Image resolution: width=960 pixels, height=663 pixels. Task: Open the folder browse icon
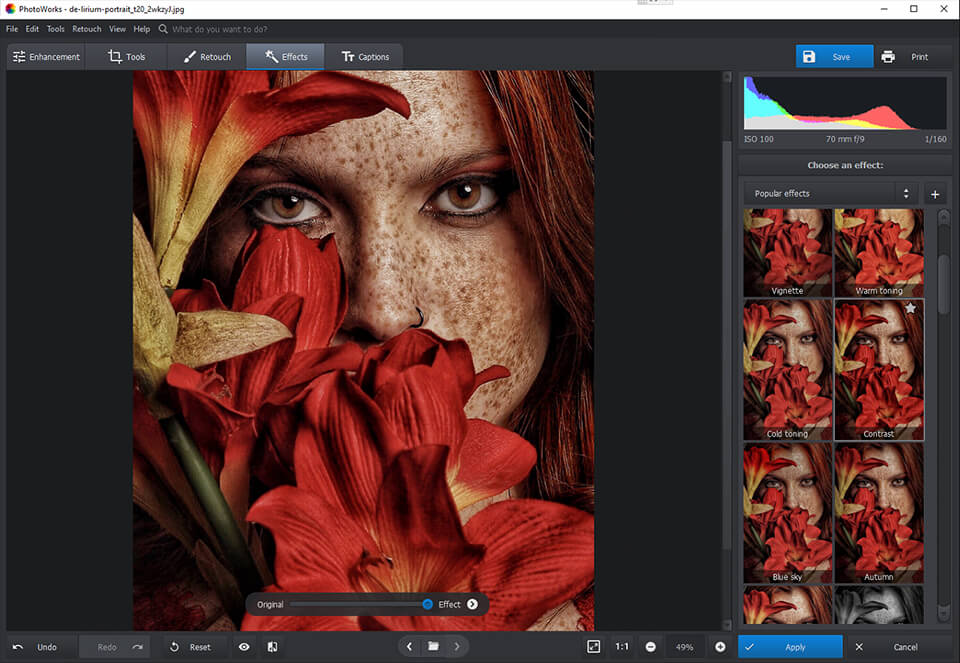pos(433,647)
